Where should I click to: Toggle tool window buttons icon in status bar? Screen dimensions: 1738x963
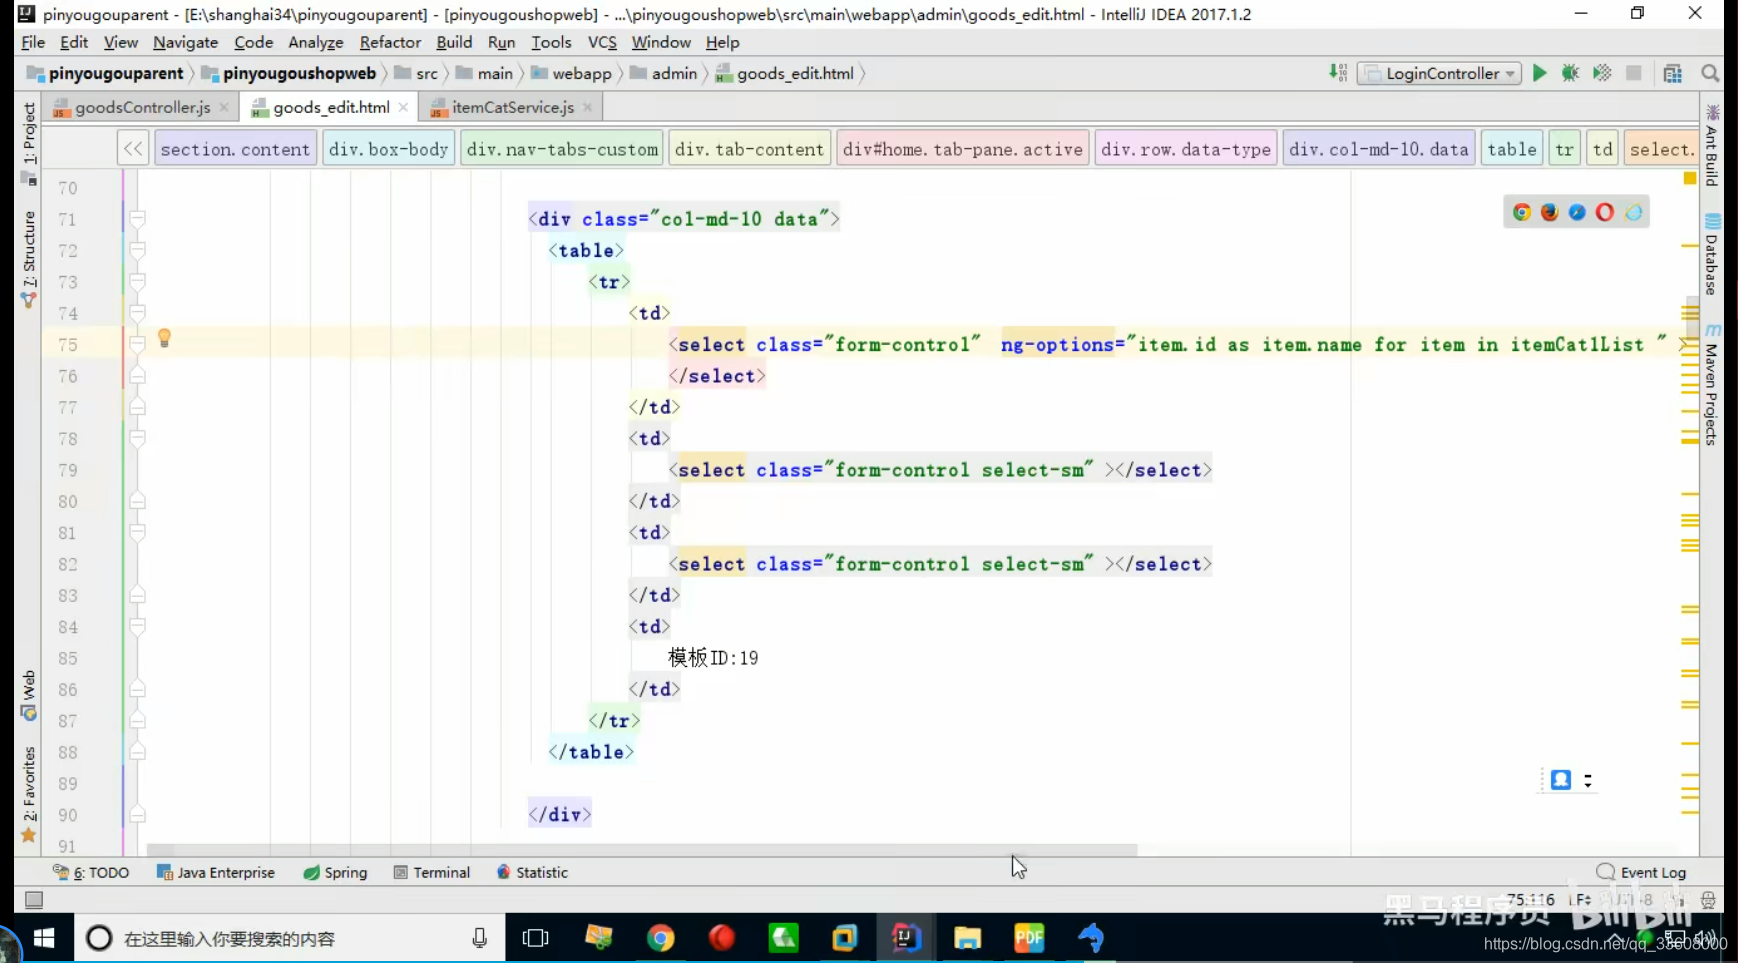click(34, 900)
